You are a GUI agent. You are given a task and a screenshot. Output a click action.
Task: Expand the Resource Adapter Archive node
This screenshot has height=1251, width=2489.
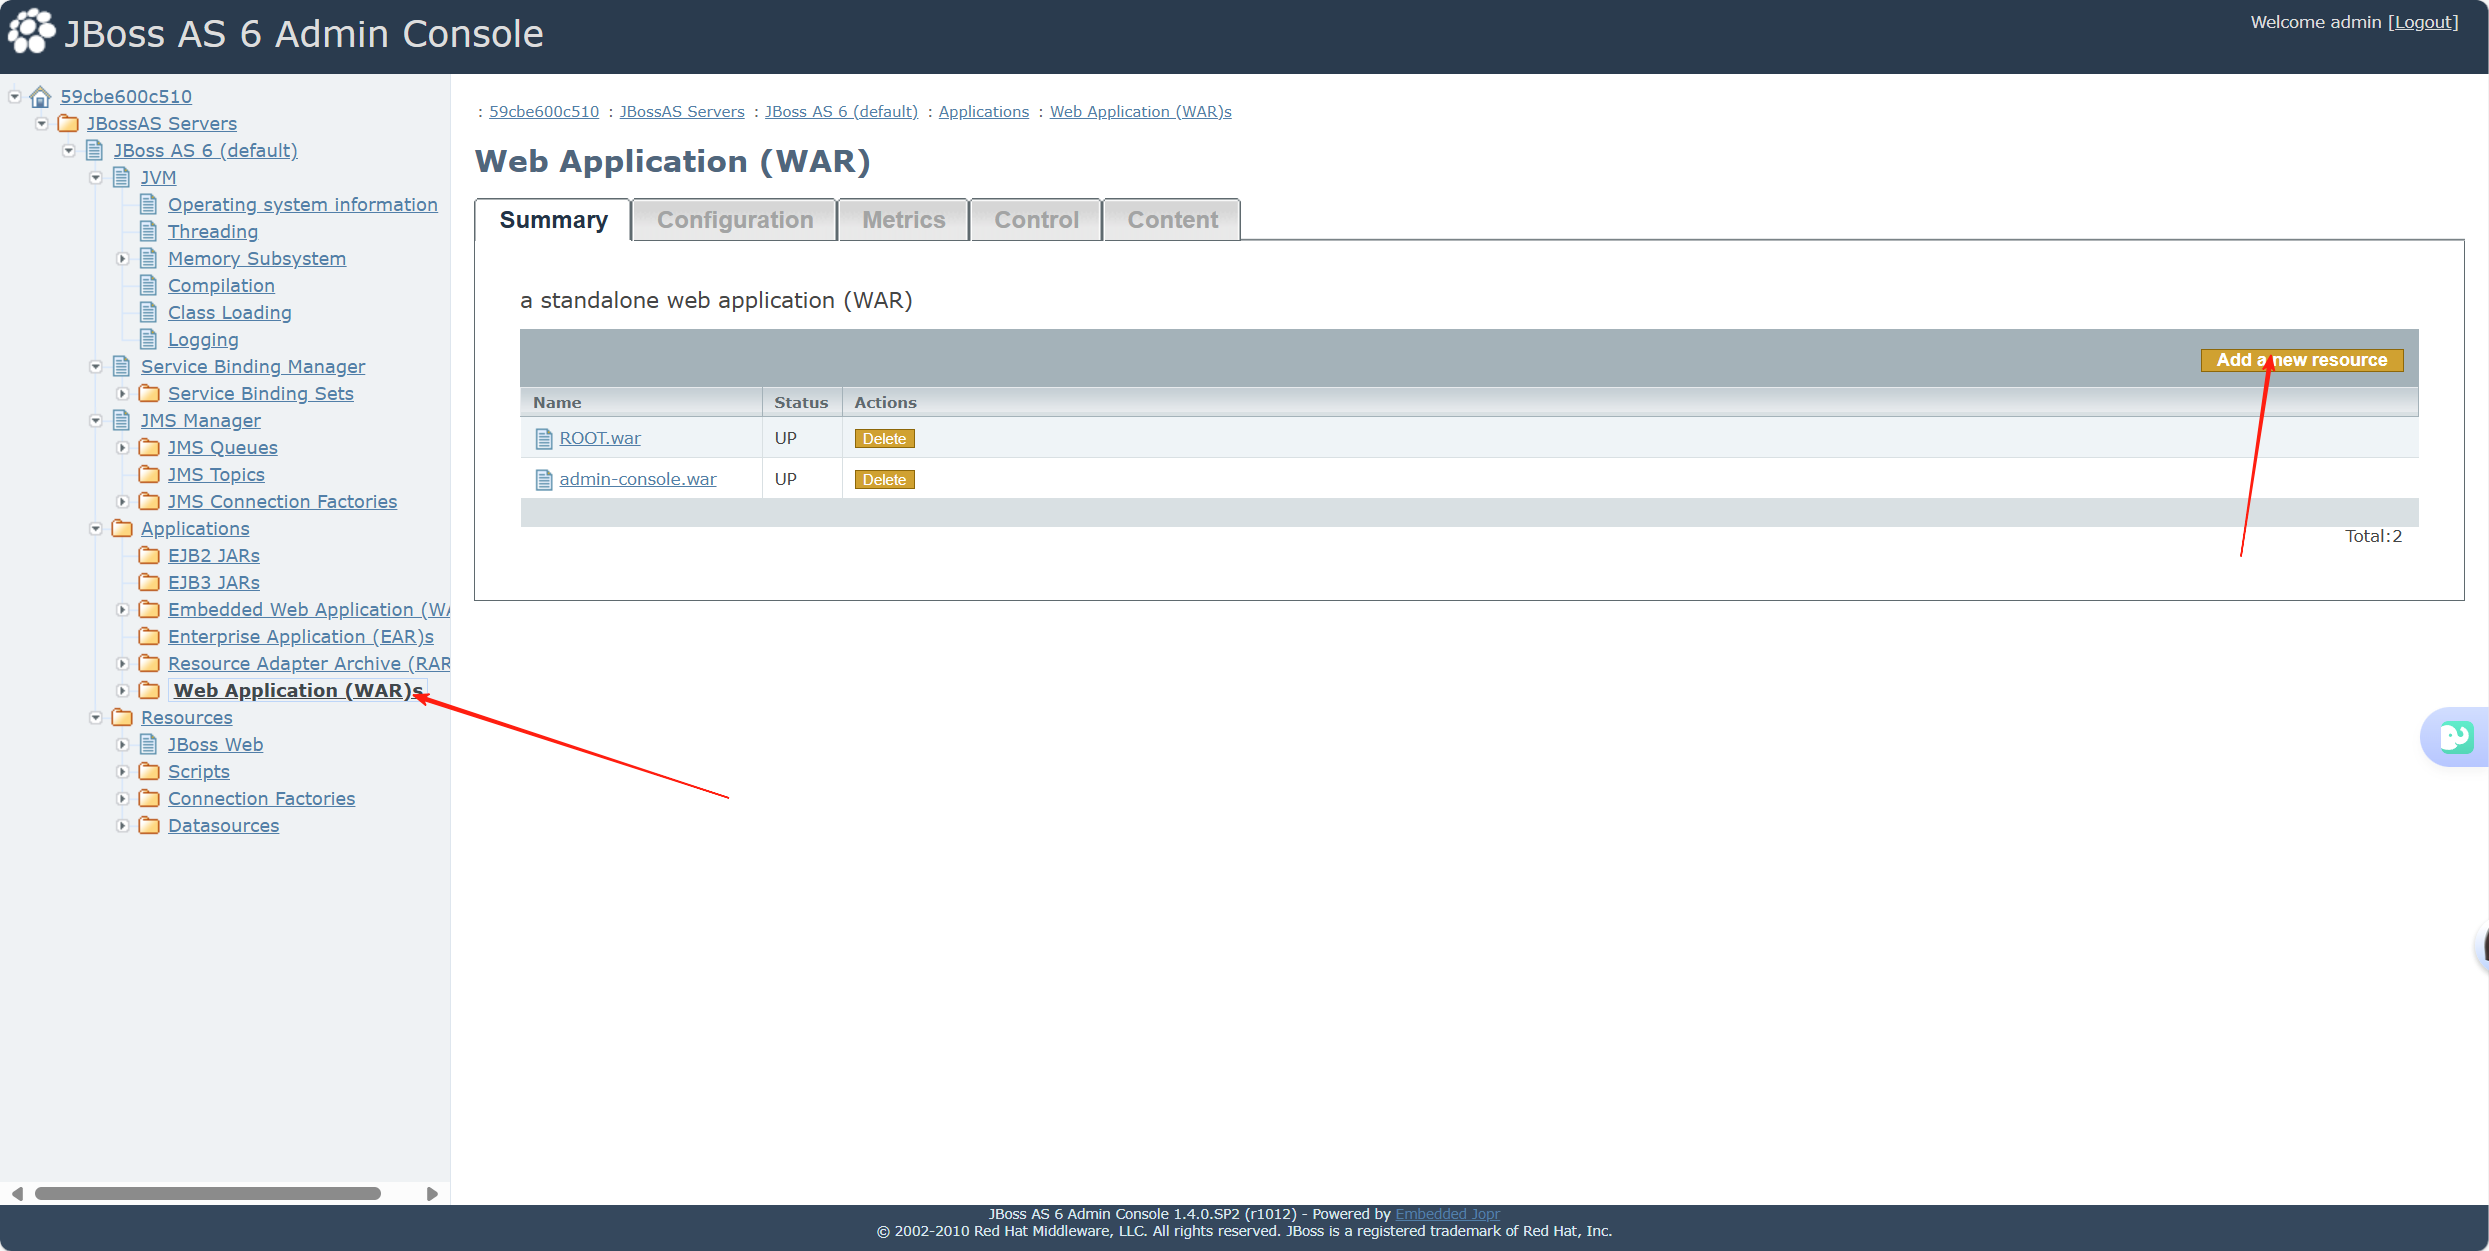[122, 664]
